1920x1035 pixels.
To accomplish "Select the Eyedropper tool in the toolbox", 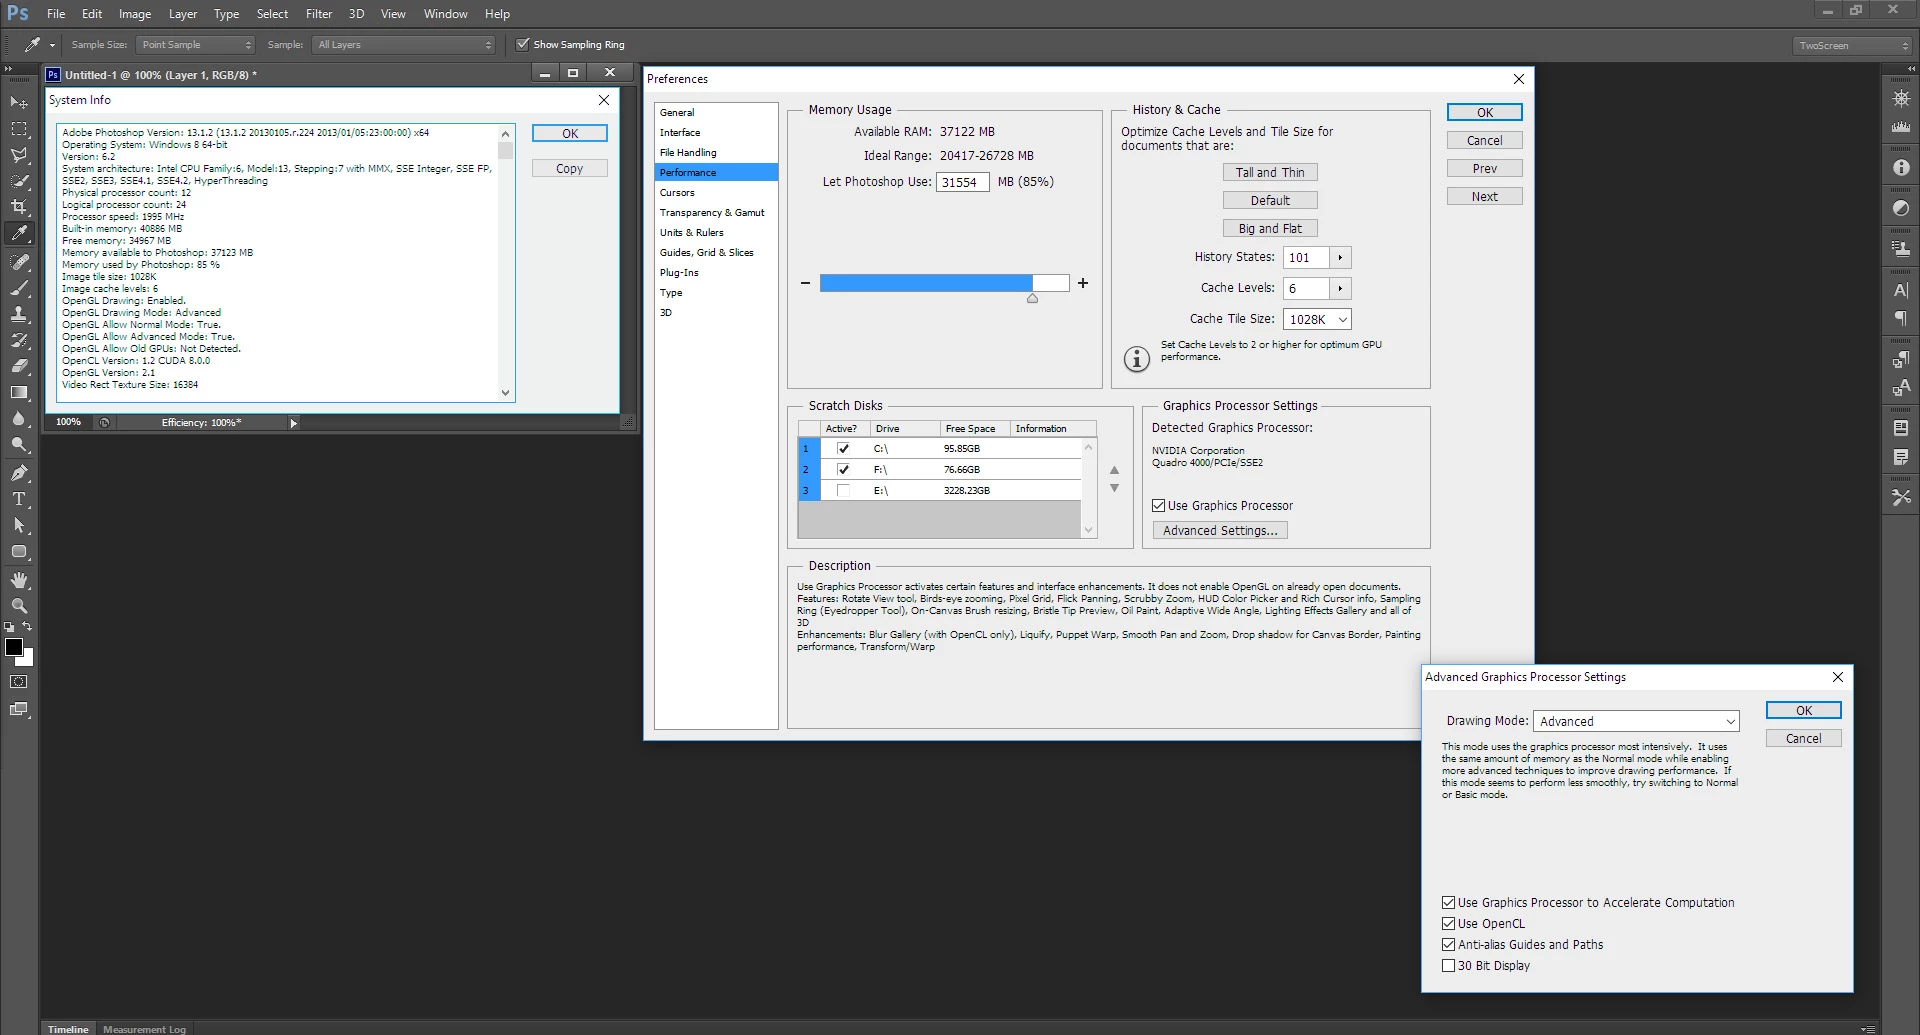I will [19, 234].
